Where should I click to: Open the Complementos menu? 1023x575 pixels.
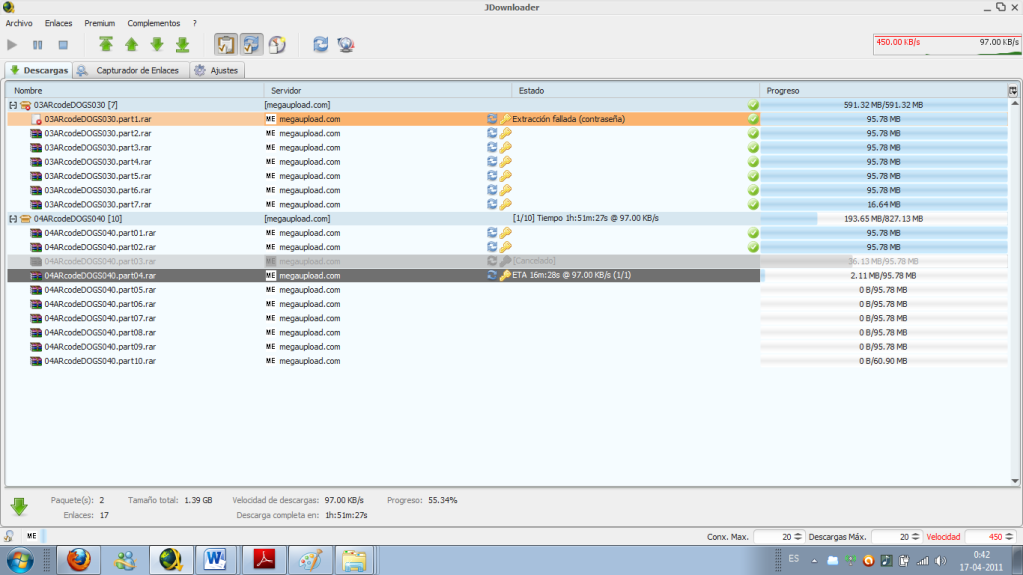[153, 23]
